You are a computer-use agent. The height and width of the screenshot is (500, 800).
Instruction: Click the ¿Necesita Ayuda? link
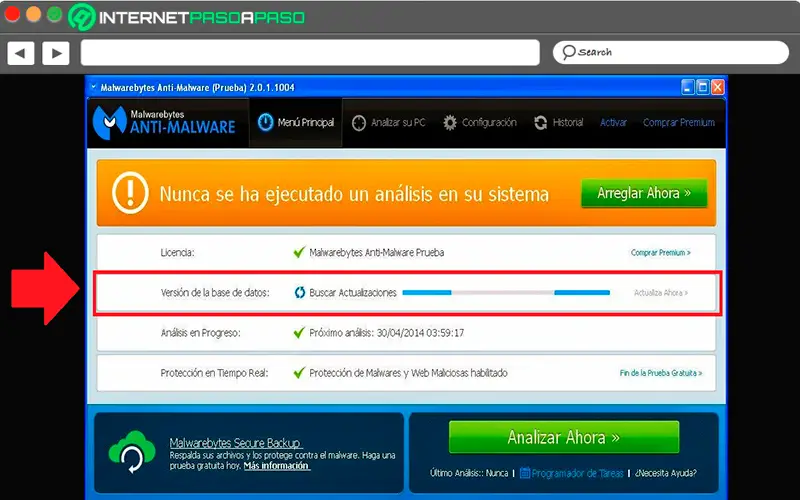coord(666,473)
